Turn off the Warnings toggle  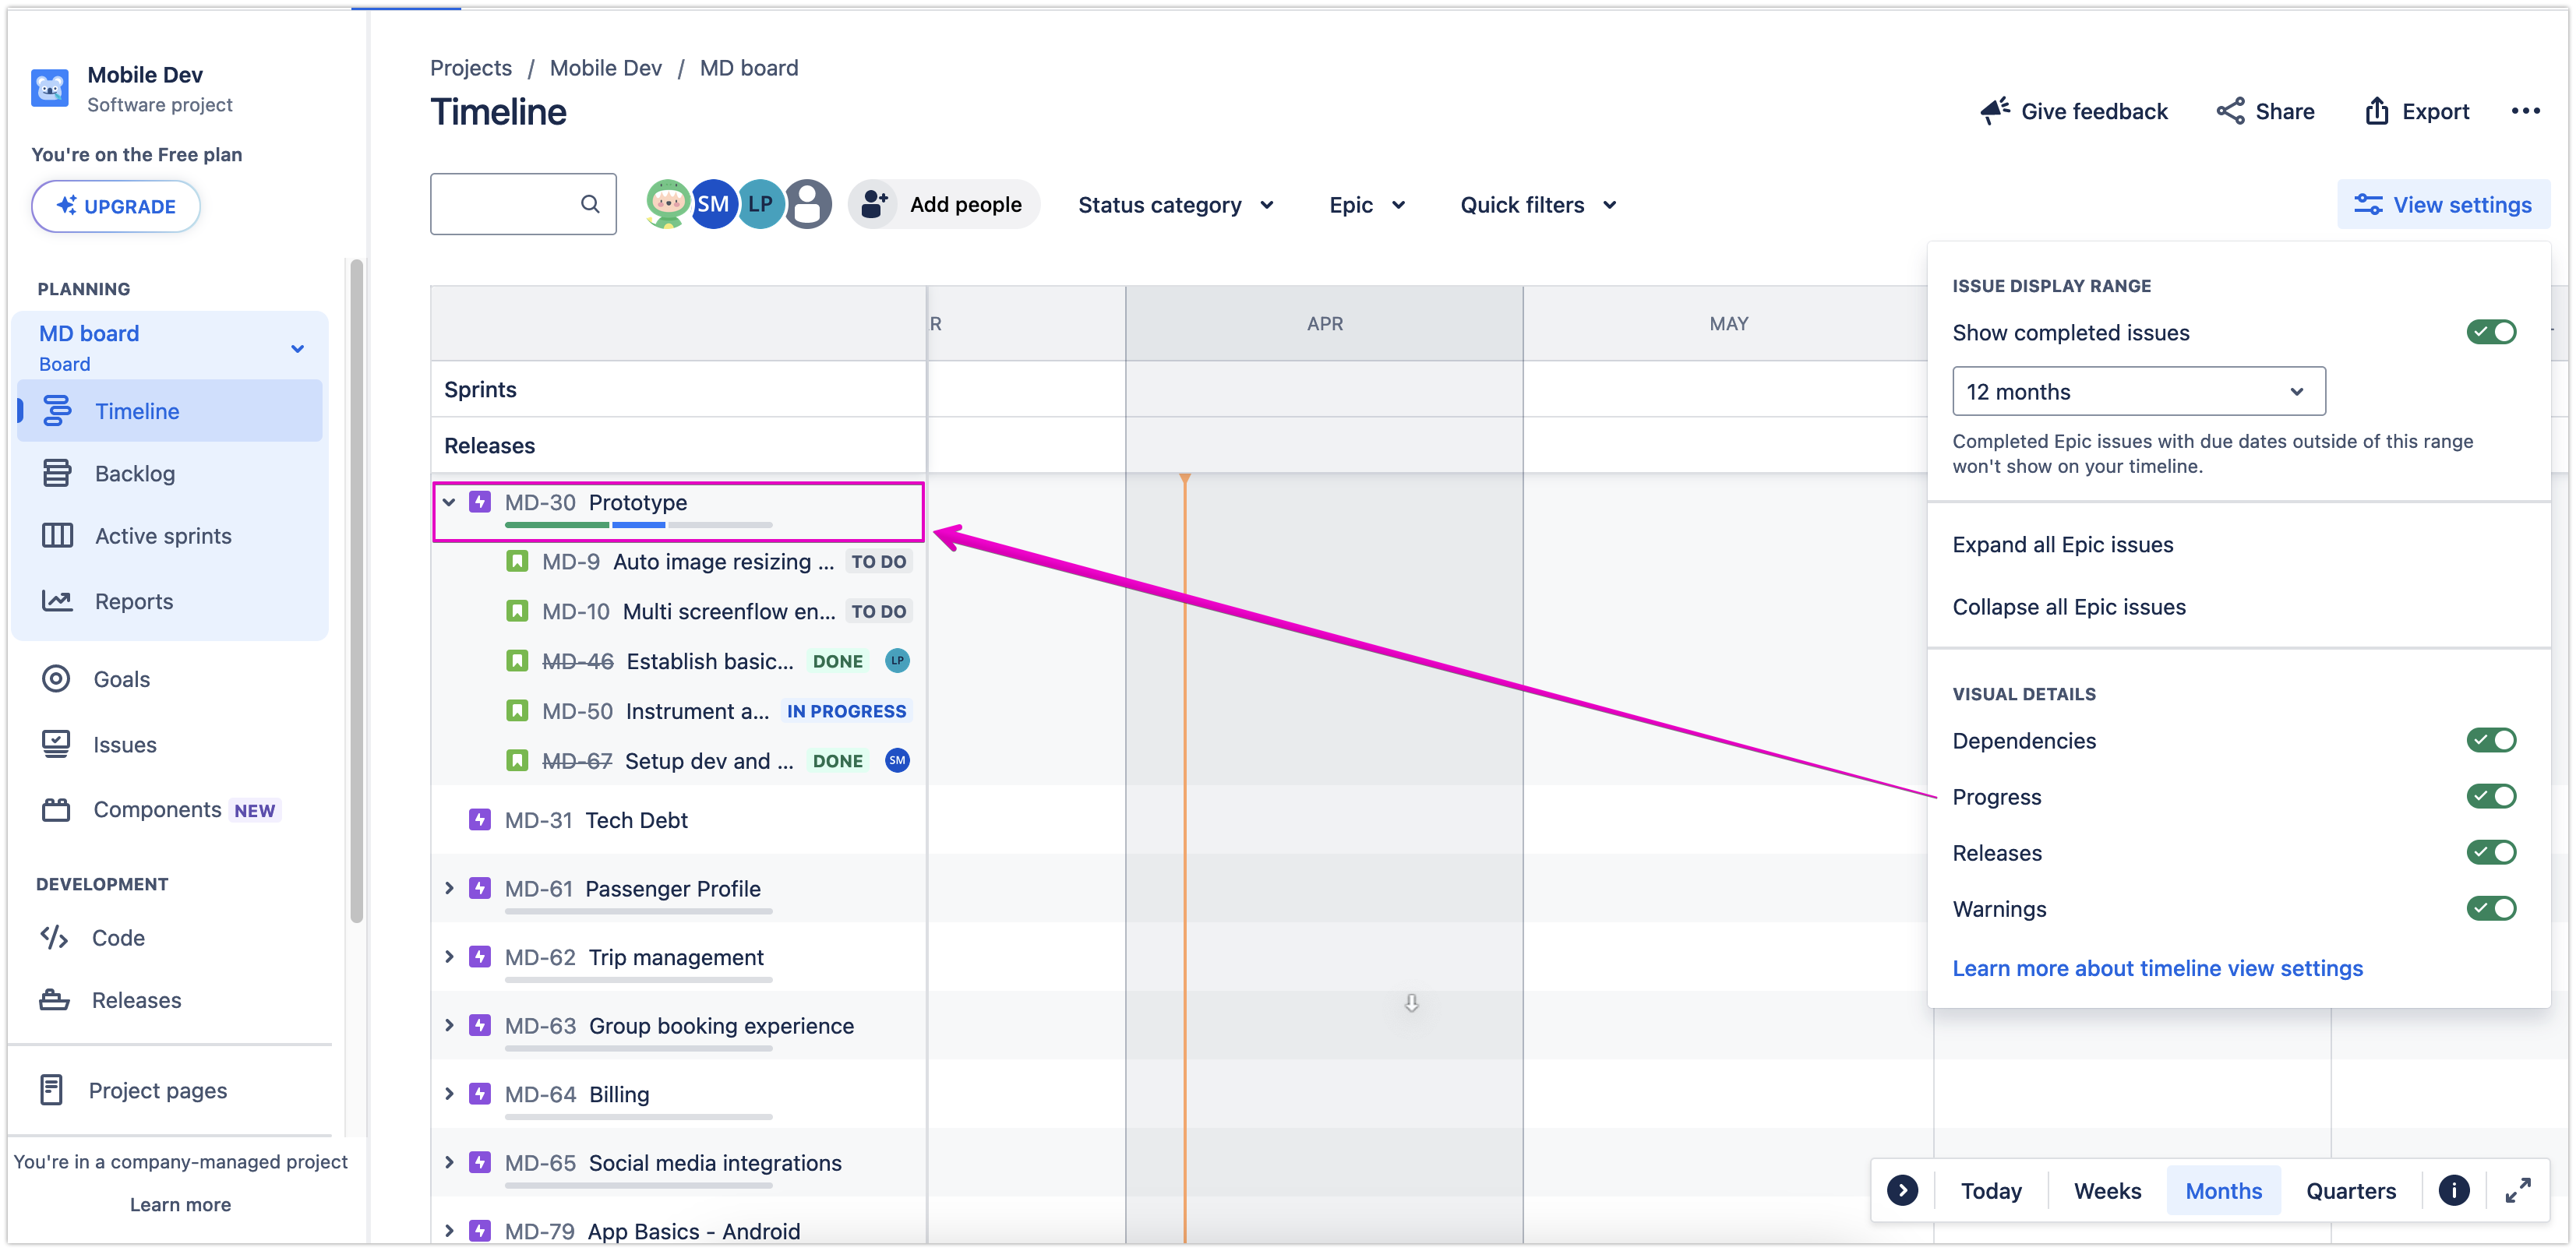(2490, 908)
